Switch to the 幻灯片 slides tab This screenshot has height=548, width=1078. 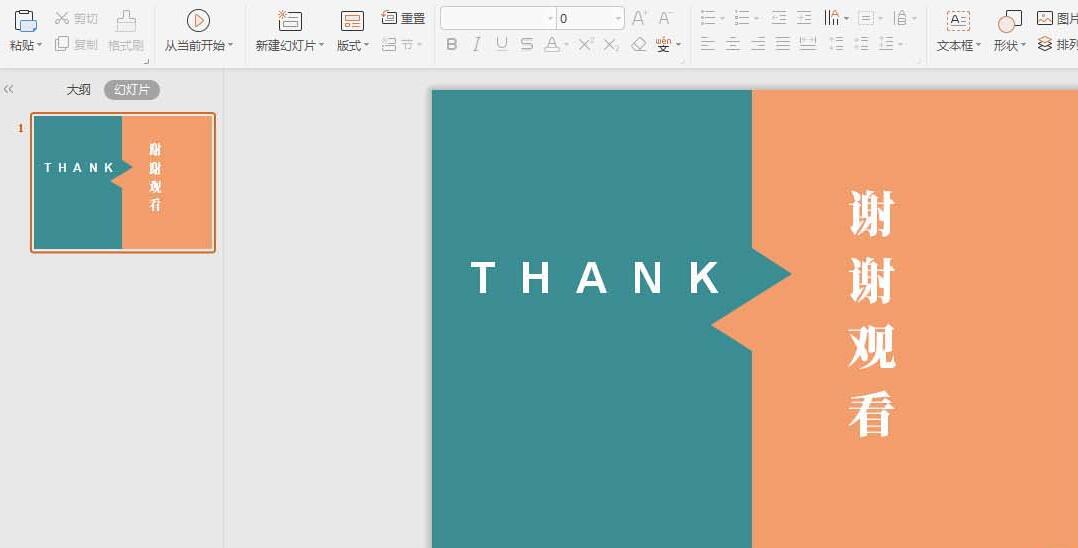132,90
